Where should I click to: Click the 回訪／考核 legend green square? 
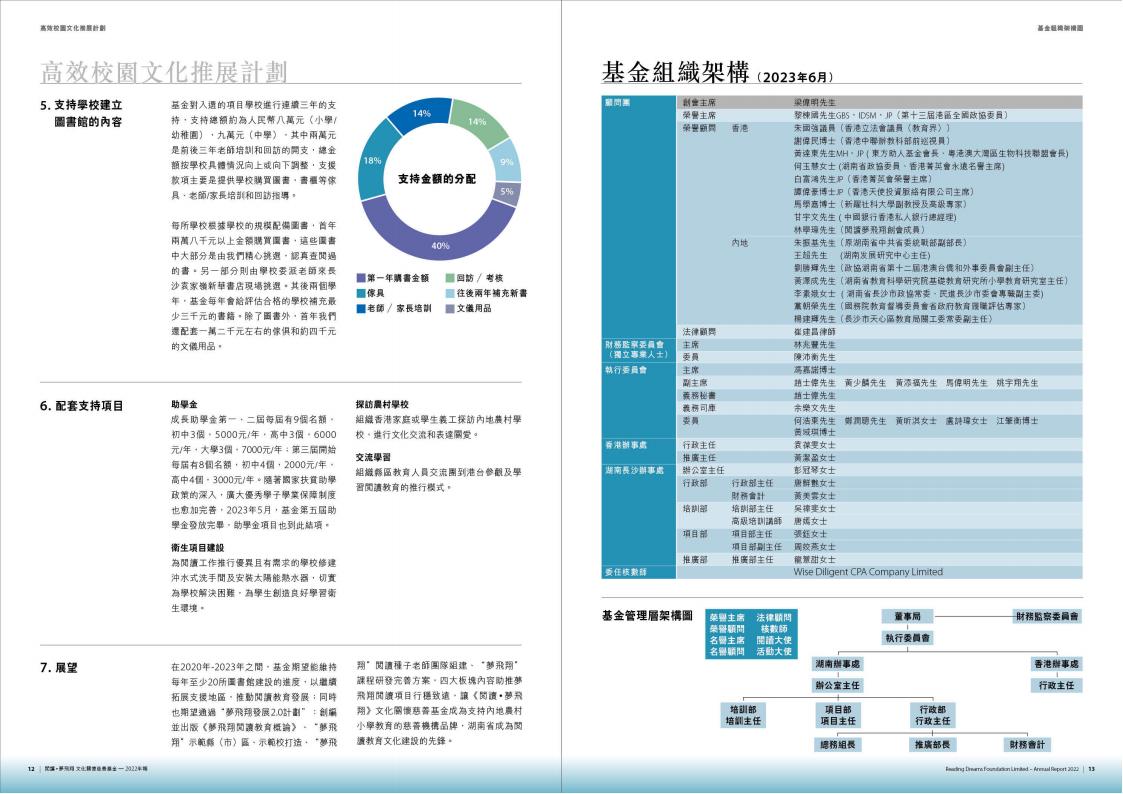point(450,278)
